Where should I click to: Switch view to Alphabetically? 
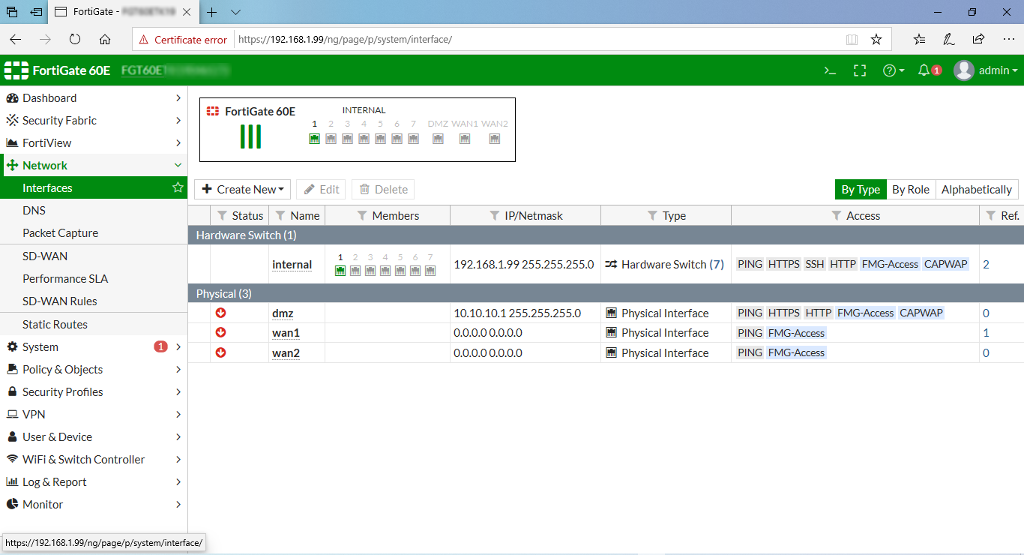pyautogui.click(x=976, y=189)
